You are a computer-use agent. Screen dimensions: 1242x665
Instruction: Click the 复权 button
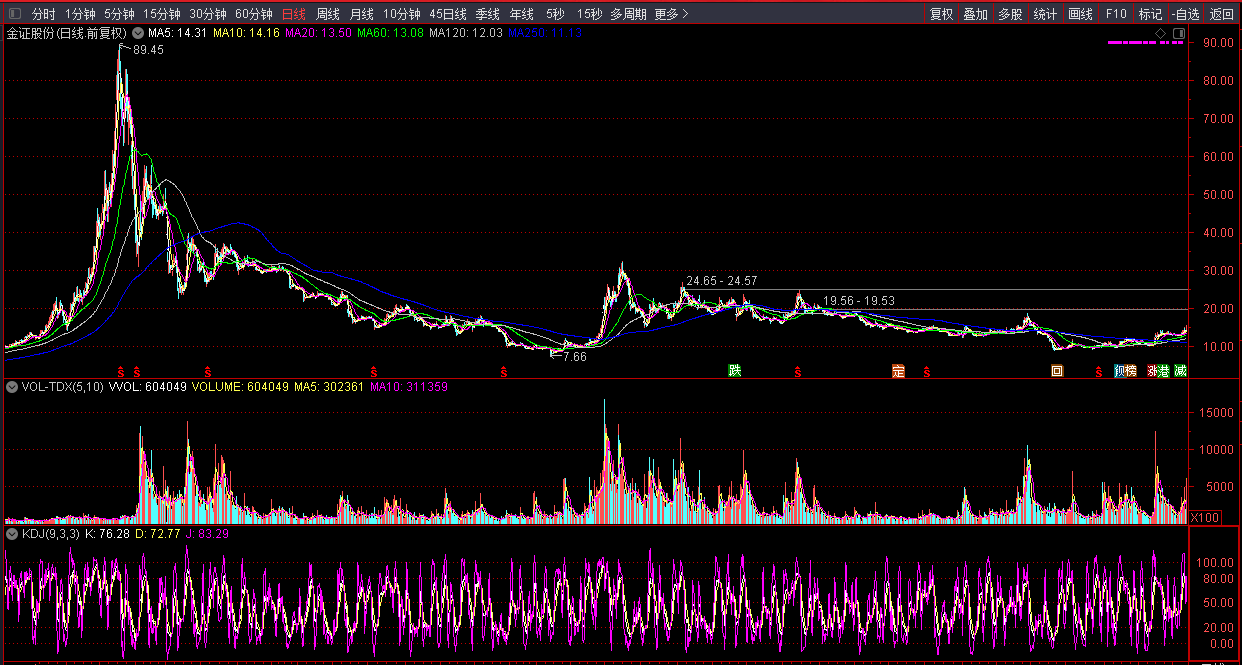(941, 15)
